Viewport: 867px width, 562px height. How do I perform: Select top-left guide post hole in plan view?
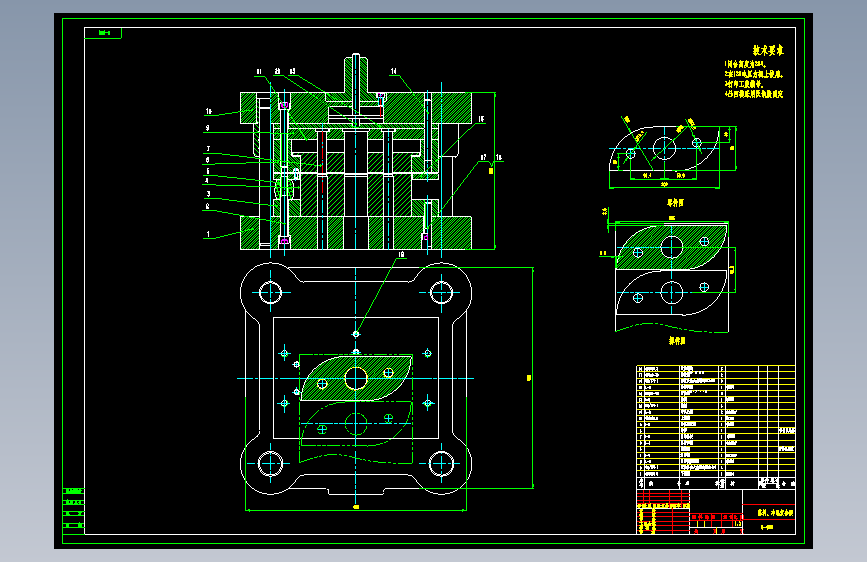pos(270,292)
